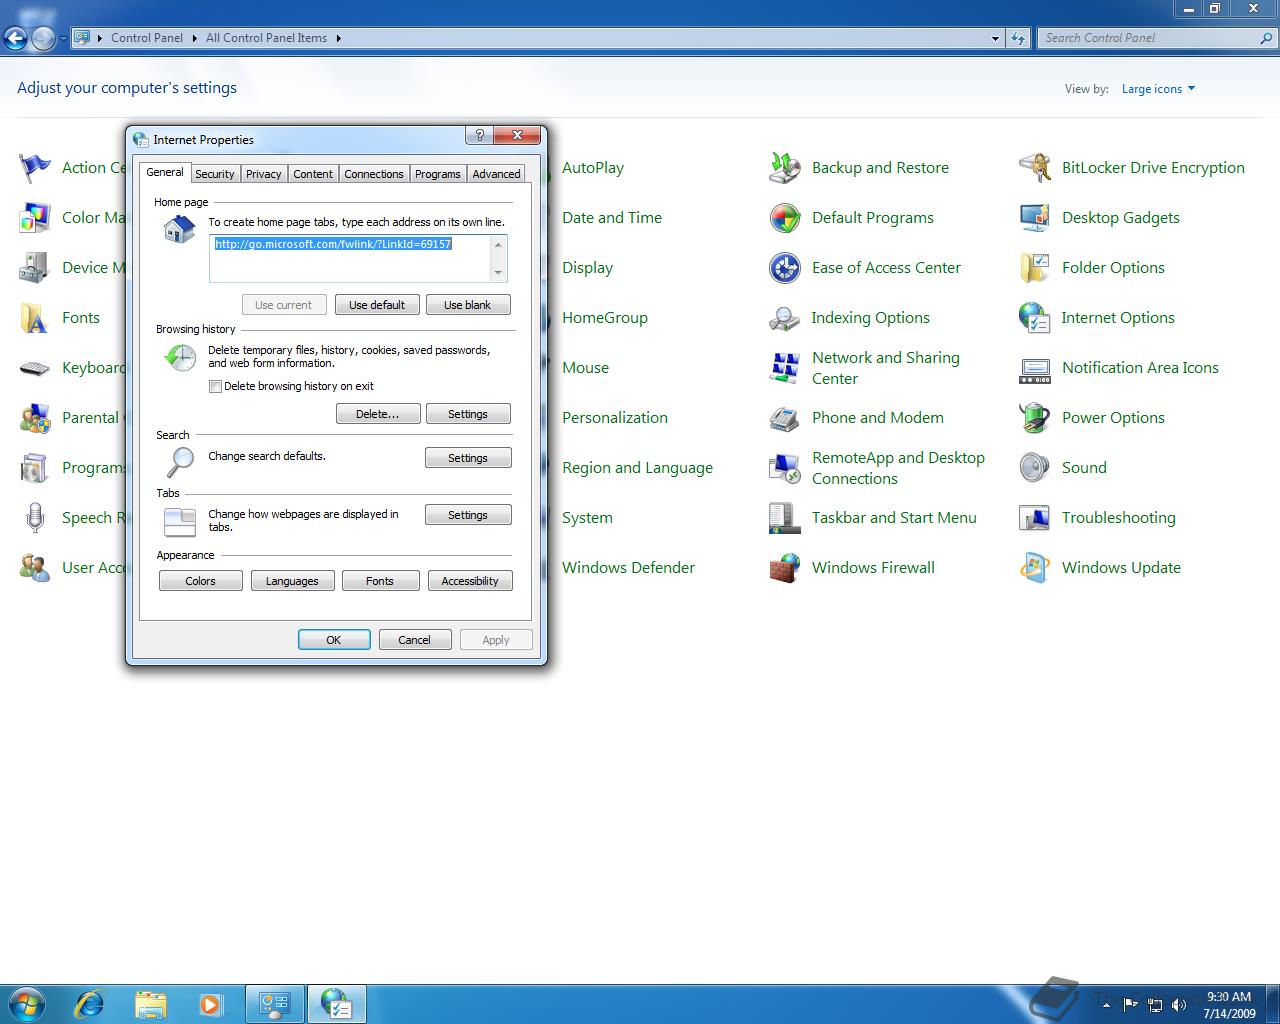
Task: Open Browsing history Settings button
Action: [x=468, y=414]
